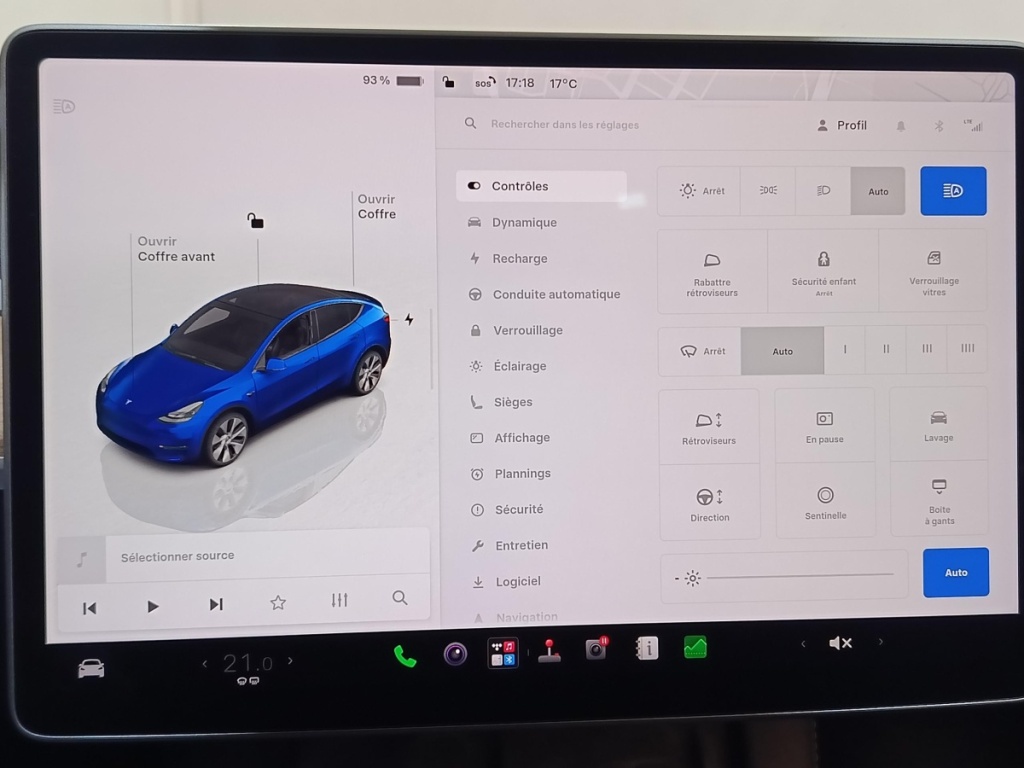Viewport: 1024px width, 768px height.
Task: Open the Plannings settings menu
Action: click(511, 474)
